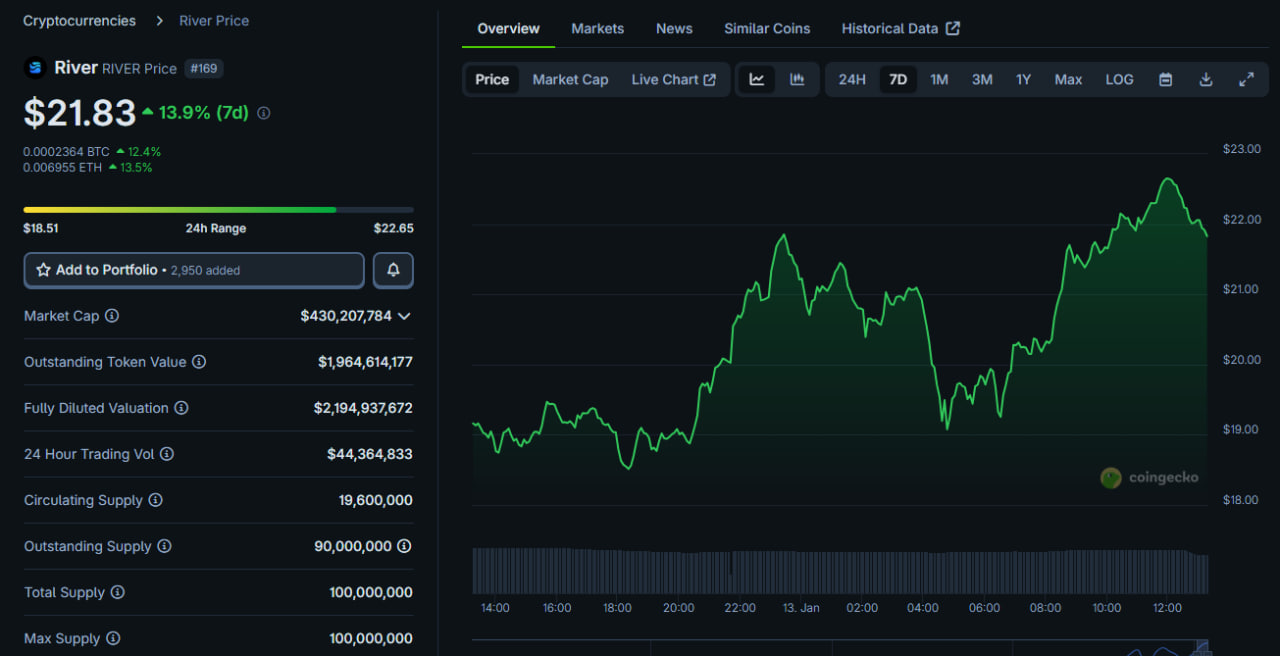Select the line chart view icon
The image size is (1280, 656).
(x=757, y=80)
